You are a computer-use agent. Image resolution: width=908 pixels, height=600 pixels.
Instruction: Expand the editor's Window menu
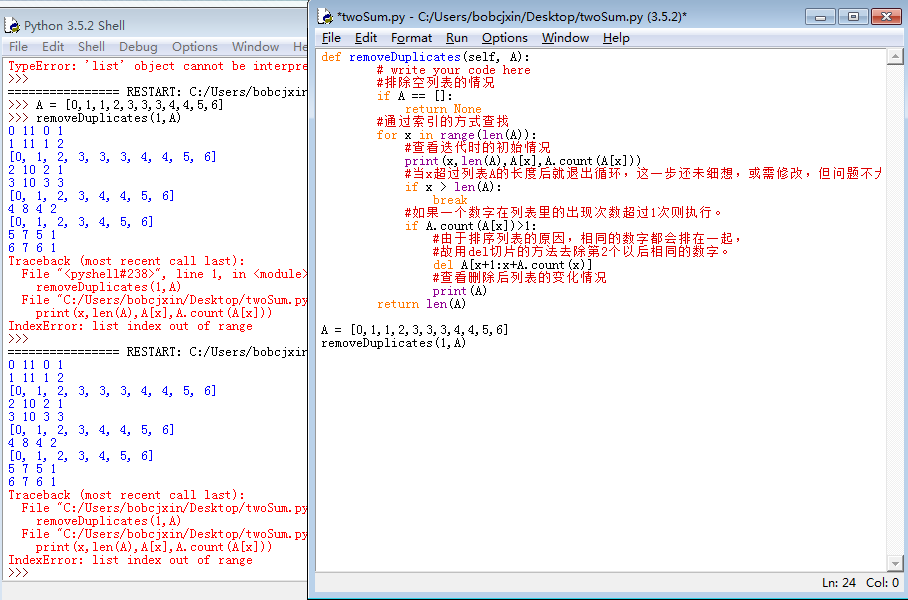(565, 38)
